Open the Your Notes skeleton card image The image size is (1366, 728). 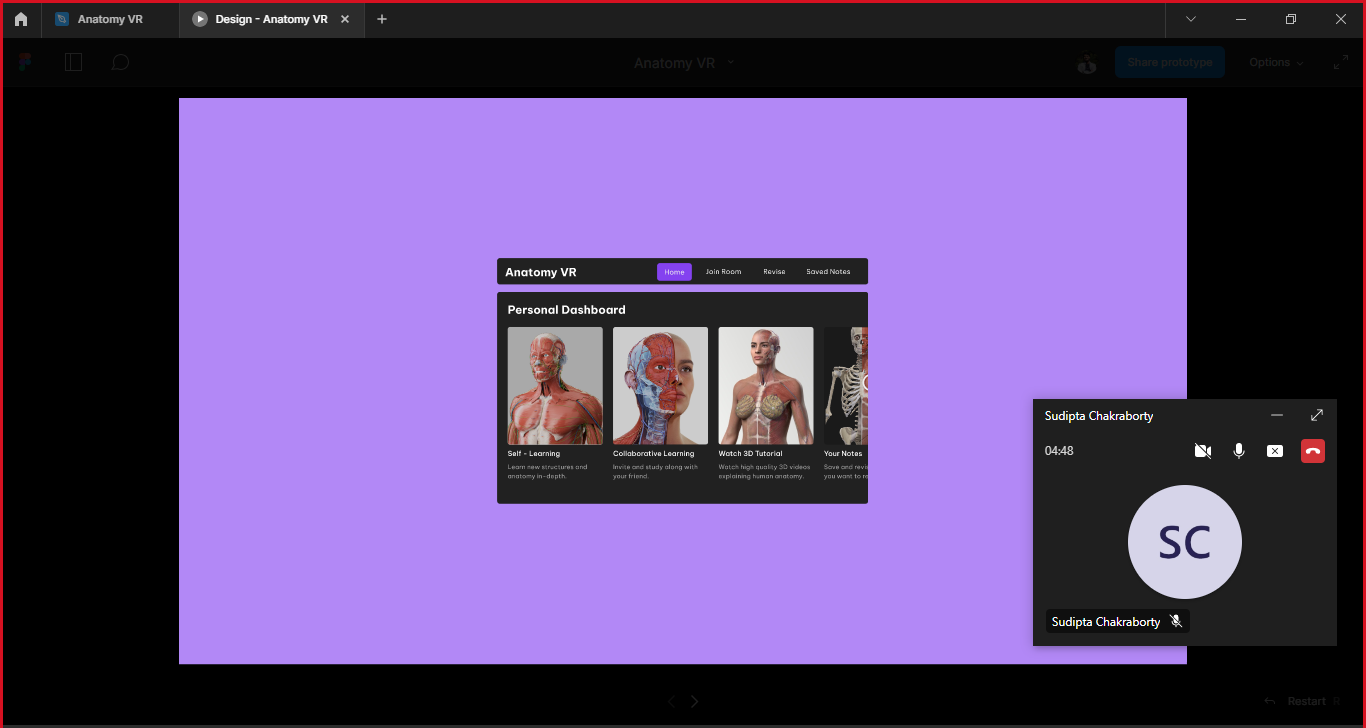point(846,386)
